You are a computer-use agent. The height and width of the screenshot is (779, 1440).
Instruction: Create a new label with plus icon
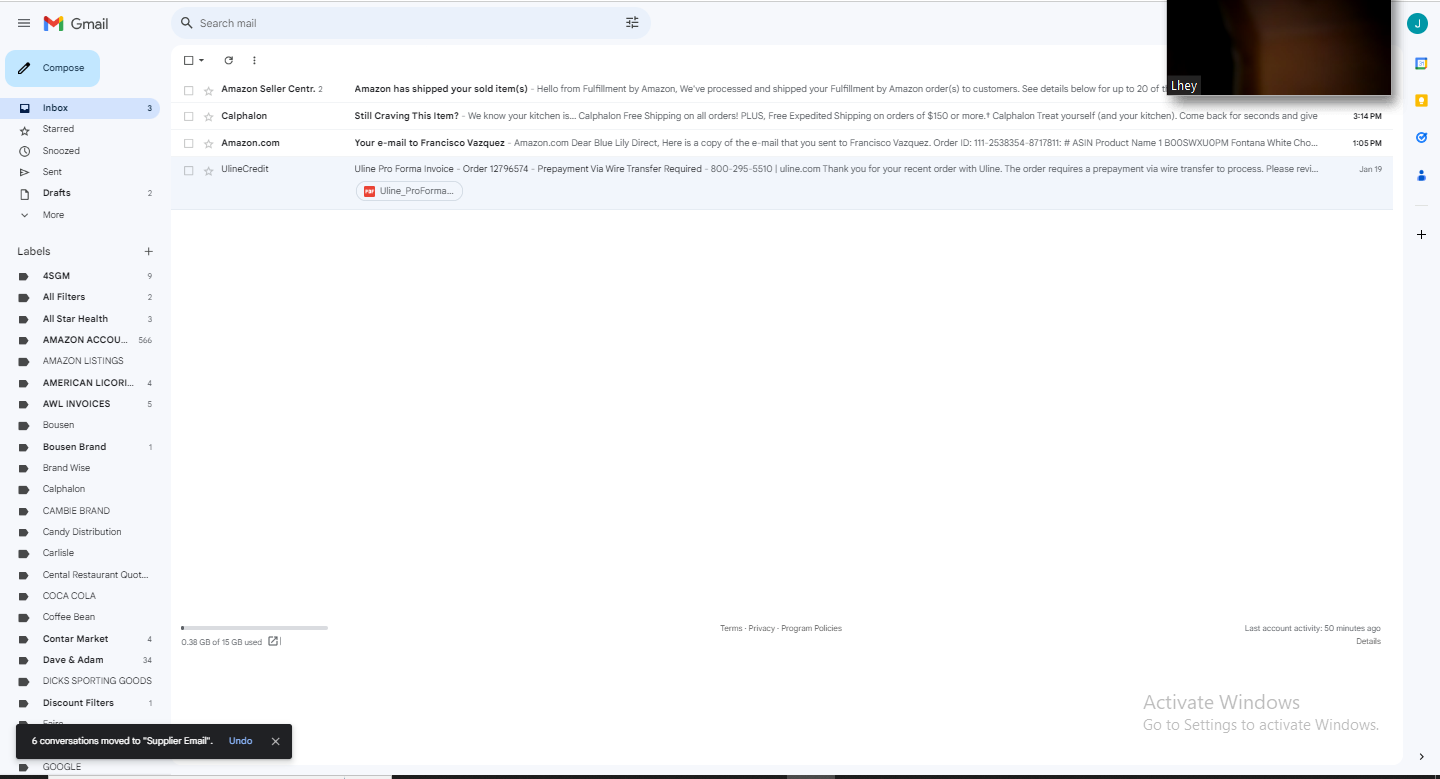point(149,251)
